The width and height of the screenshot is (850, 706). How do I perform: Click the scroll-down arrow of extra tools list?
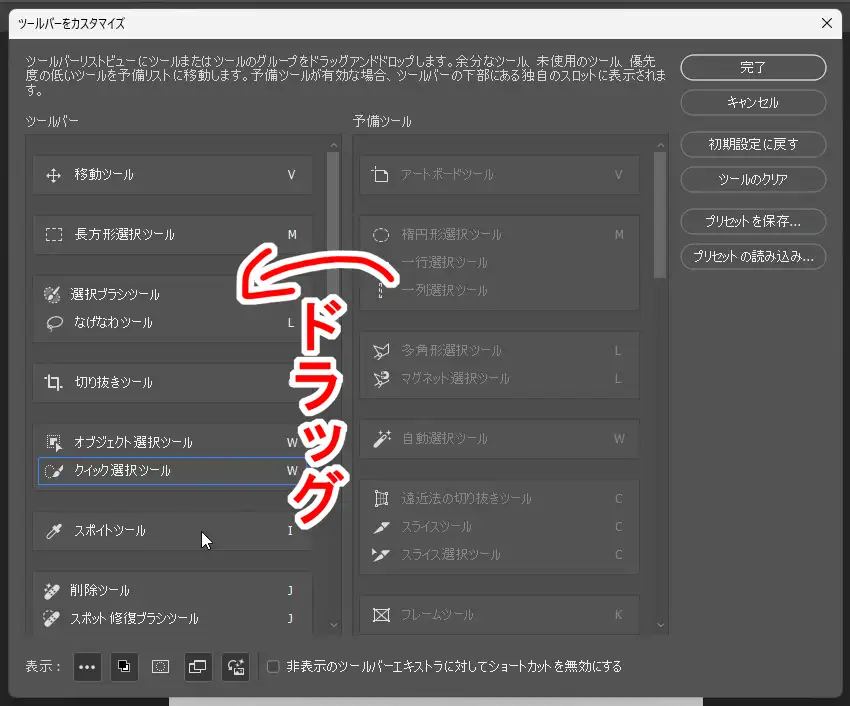660,625
